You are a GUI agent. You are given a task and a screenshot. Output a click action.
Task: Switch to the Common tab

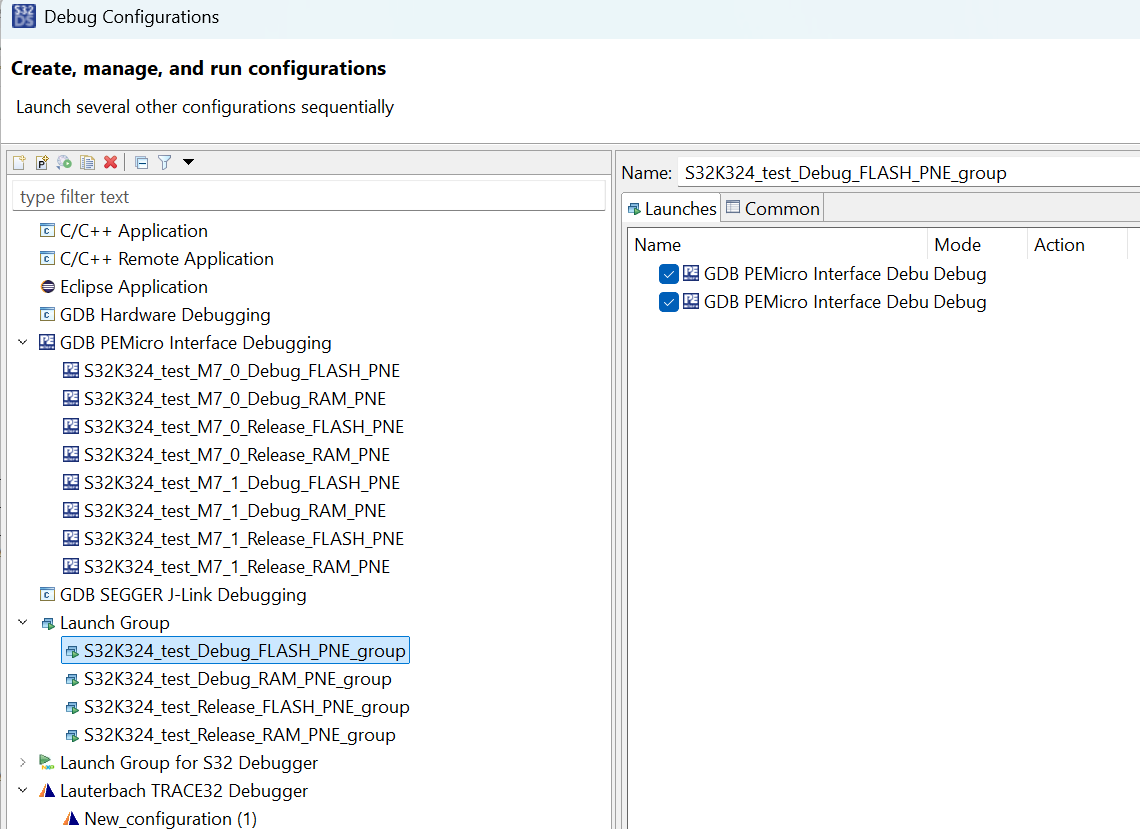(x=772, y=209)
